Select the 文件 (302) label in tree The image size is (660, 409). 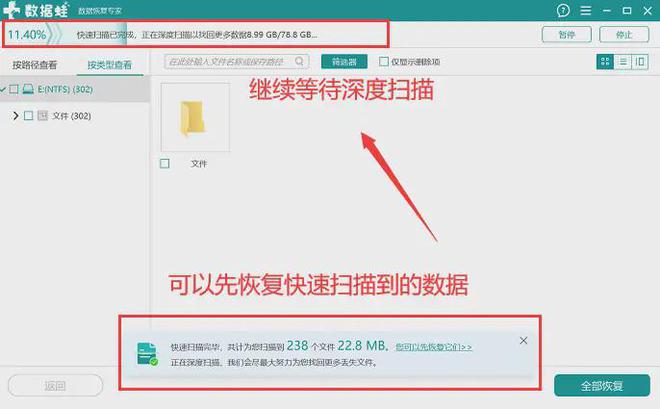click(72, 116)
